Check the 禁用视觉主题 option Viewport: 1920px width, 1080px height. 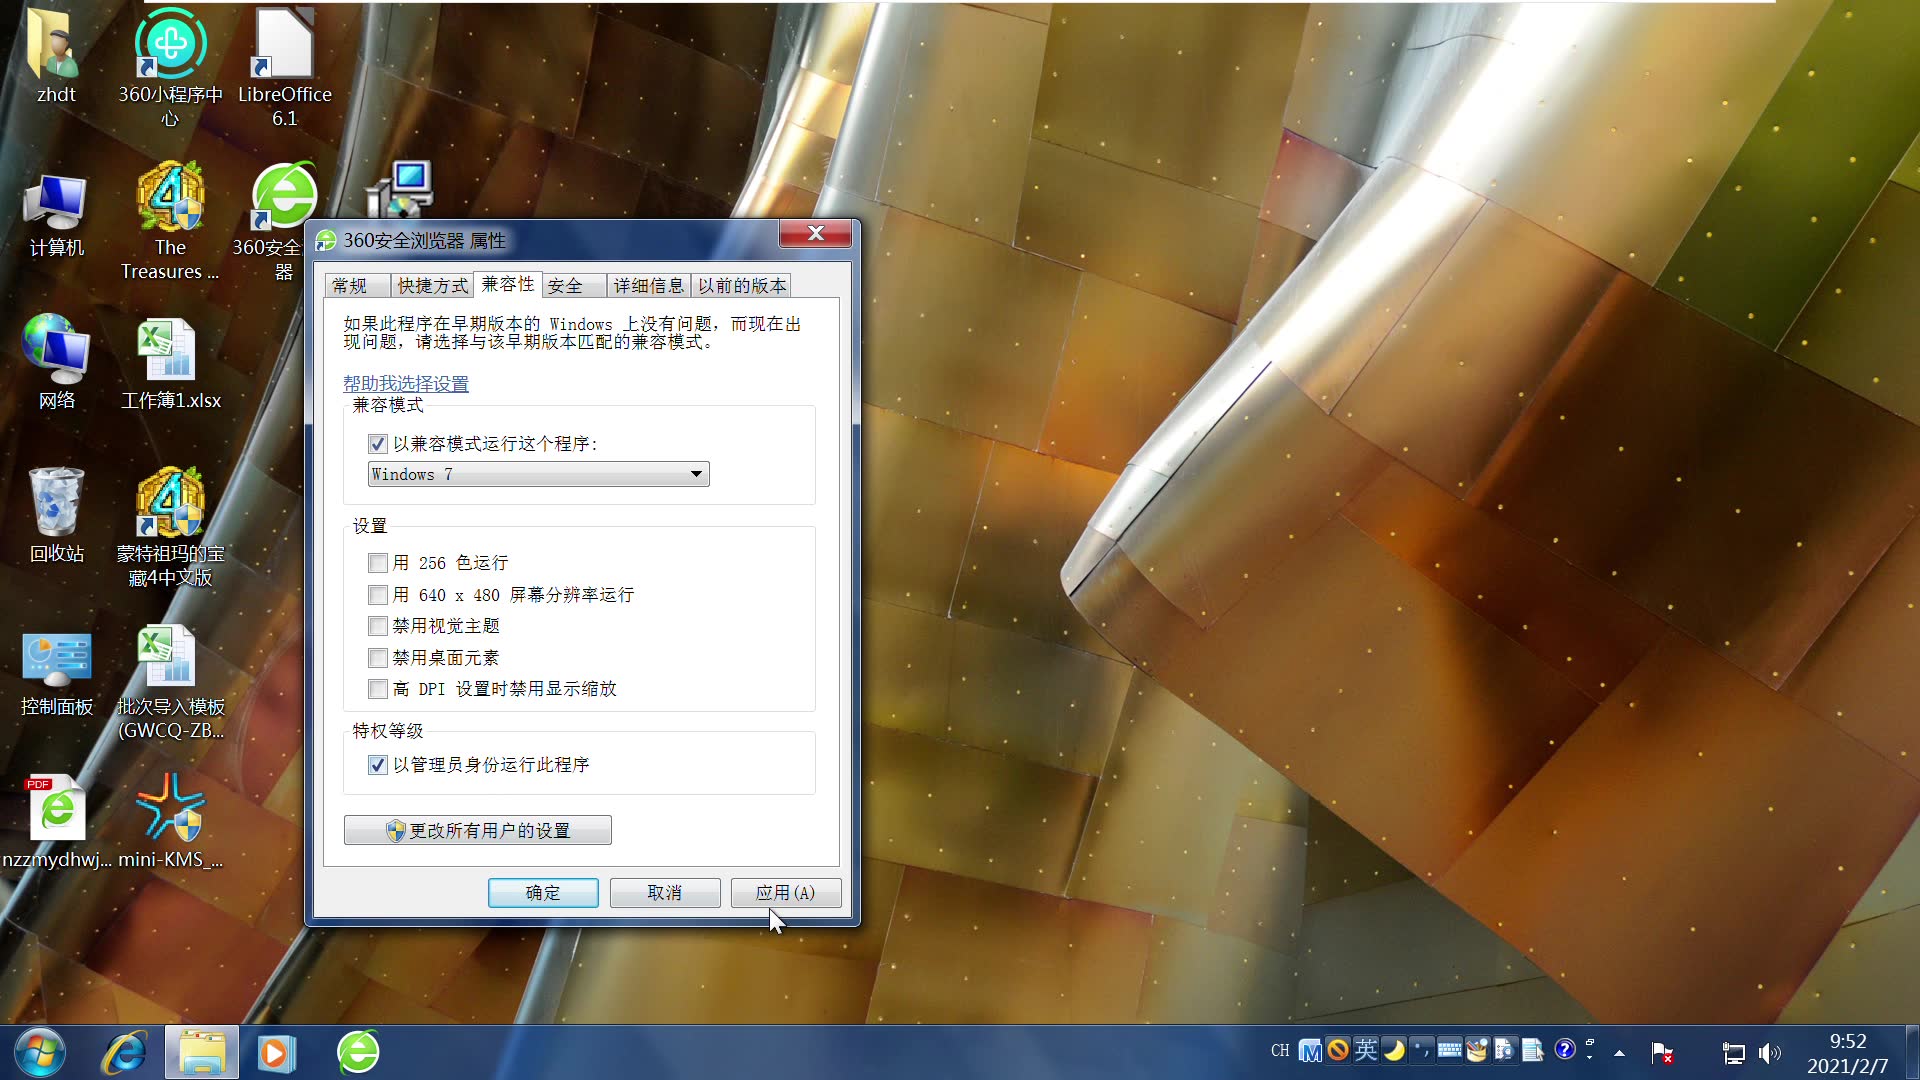coord(378,626)
